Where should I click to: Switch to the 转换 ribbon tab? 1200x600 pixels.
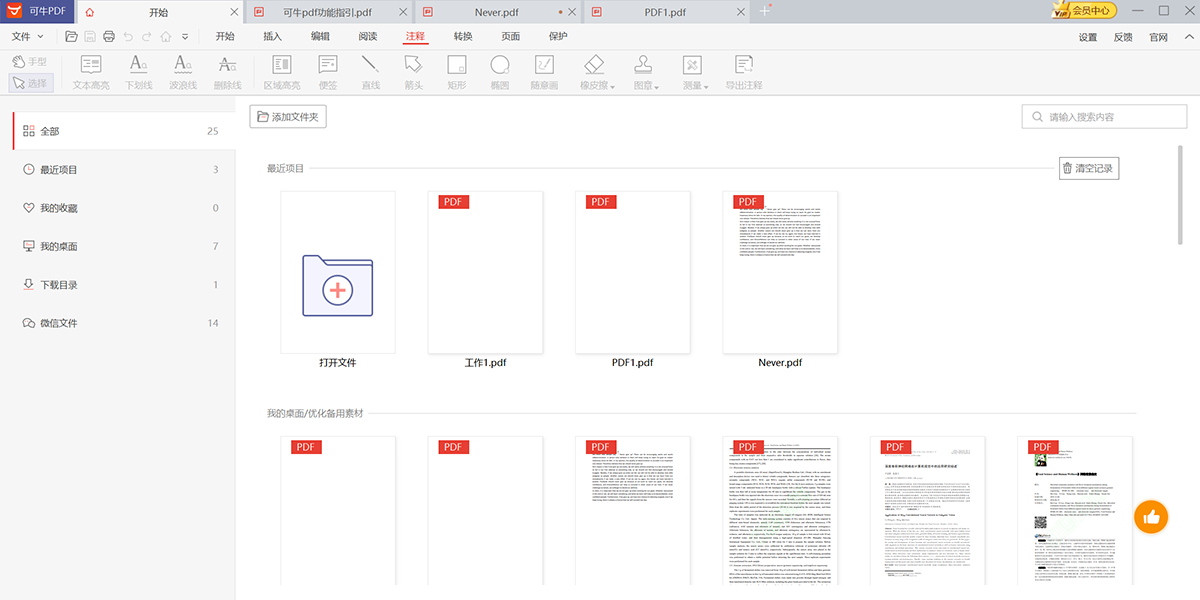462,35
